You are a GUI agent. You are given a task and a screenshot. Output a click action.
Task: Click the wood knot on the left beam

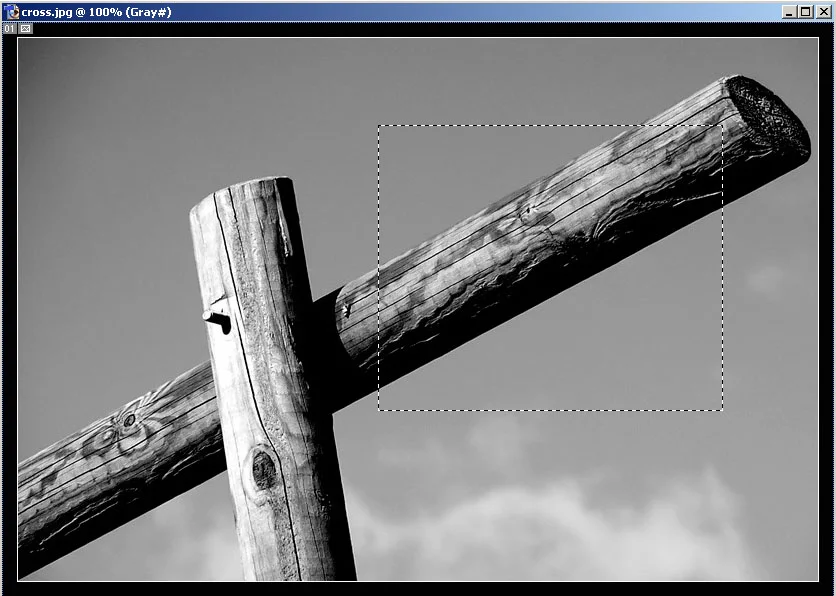tap(128, 421)
